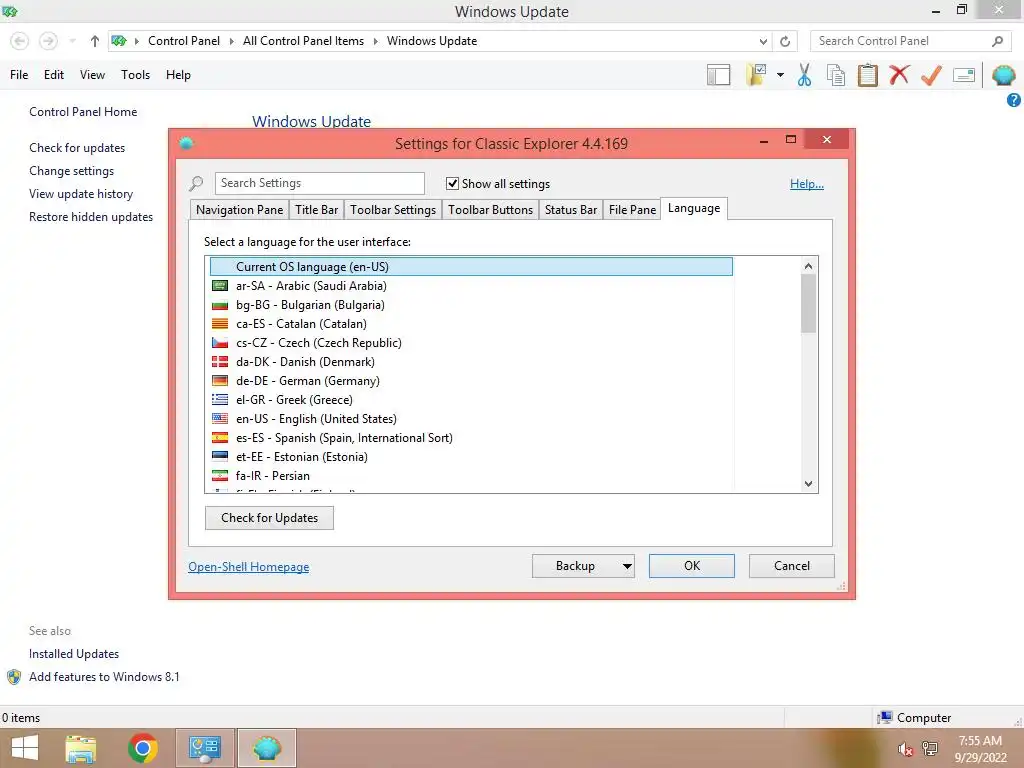
Task: Open the Edit menu
Action: [x=54, y=75]
